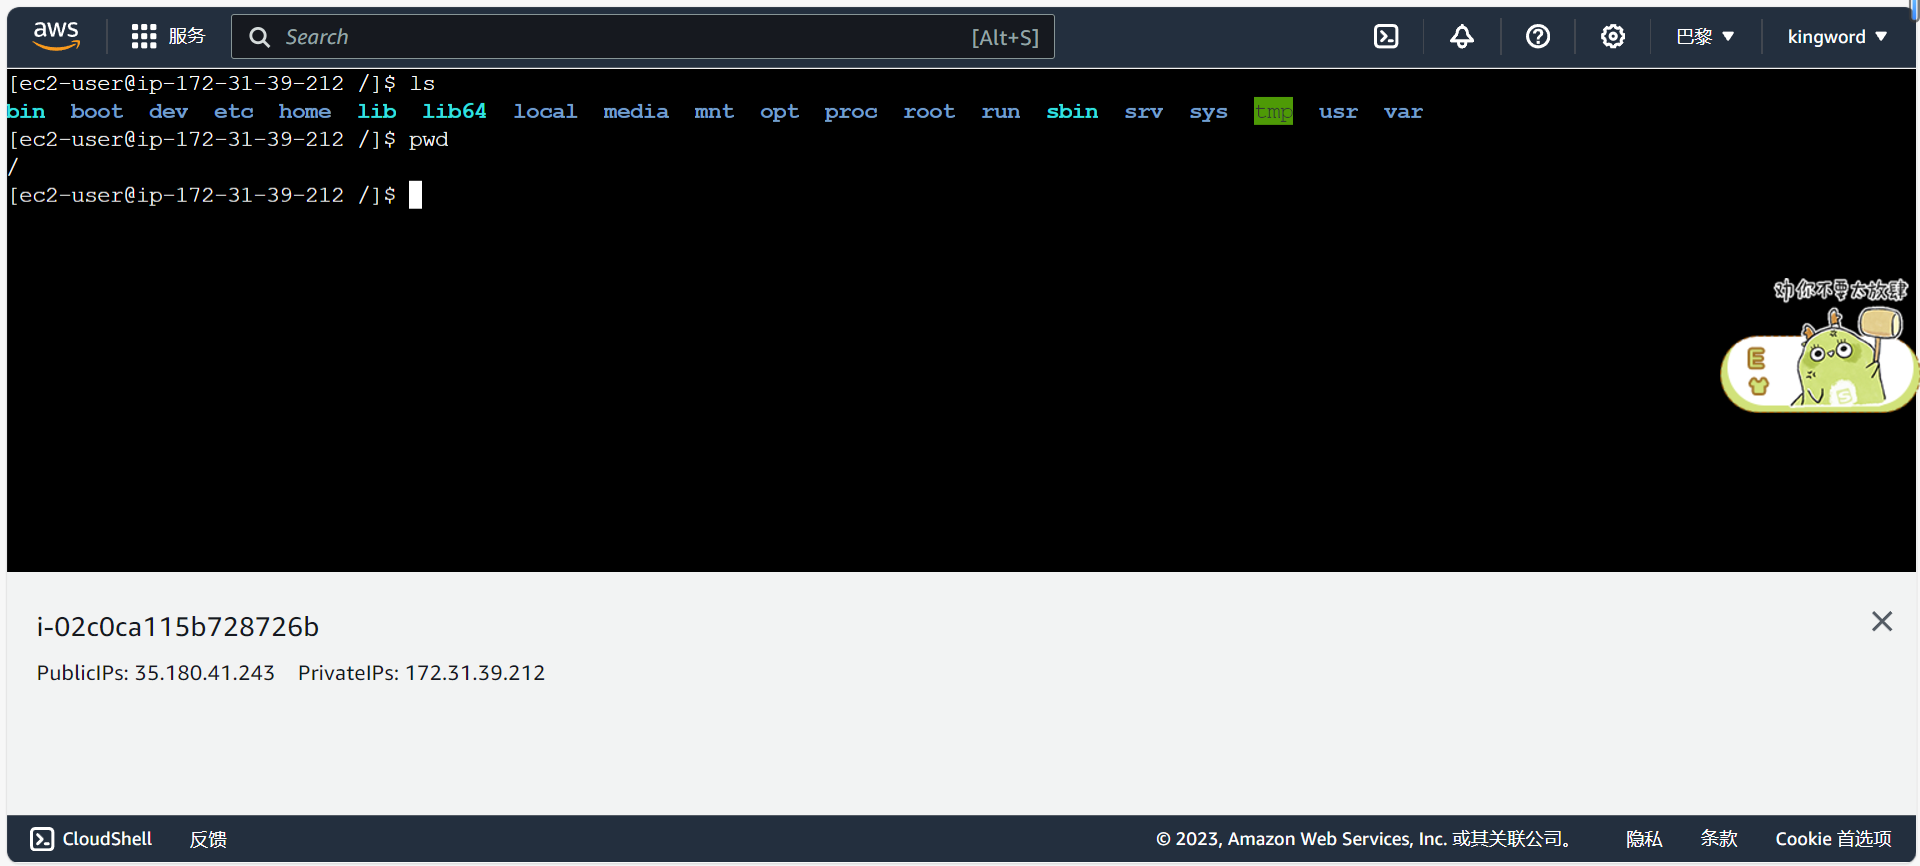The width and height of the screenshot is (1920, 866).
Task: Open the help question mark menu
Action: [1538, 37]
